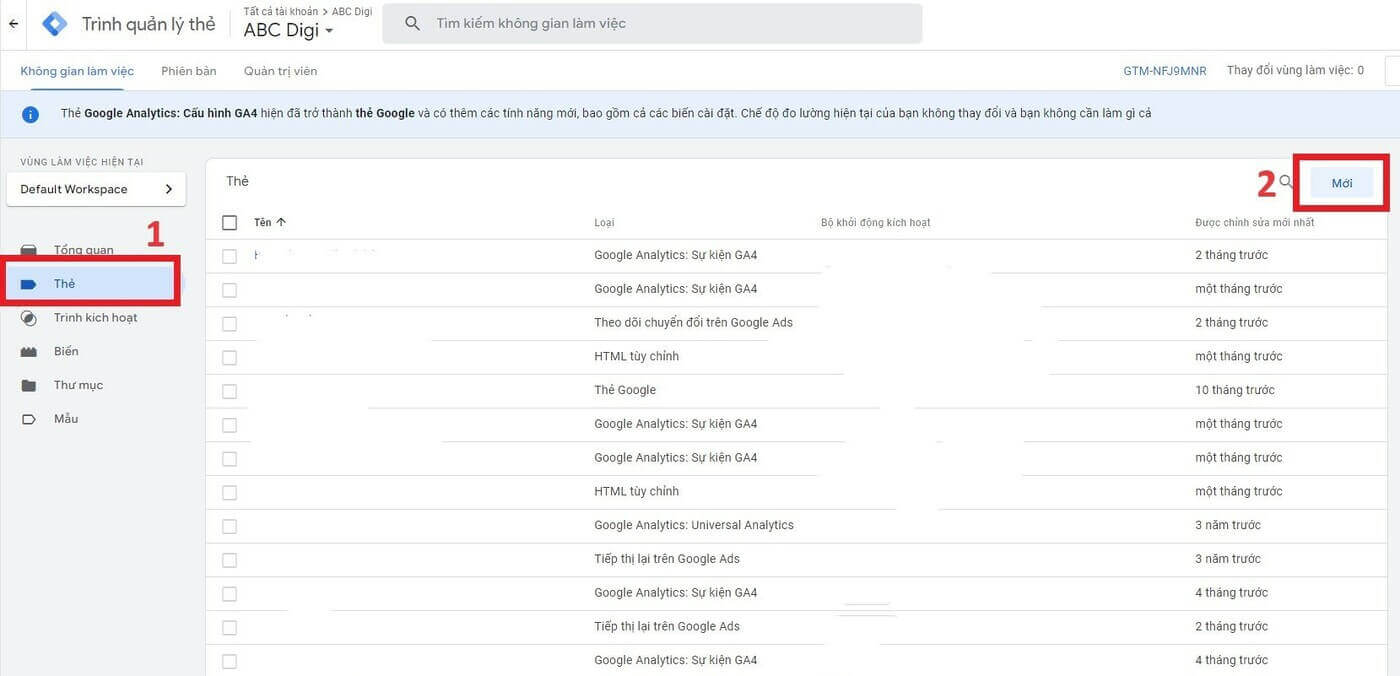This screenshot has height=676, width=1400.
Task: Switch to Phiên bản tab
Action: coord(189,71)
